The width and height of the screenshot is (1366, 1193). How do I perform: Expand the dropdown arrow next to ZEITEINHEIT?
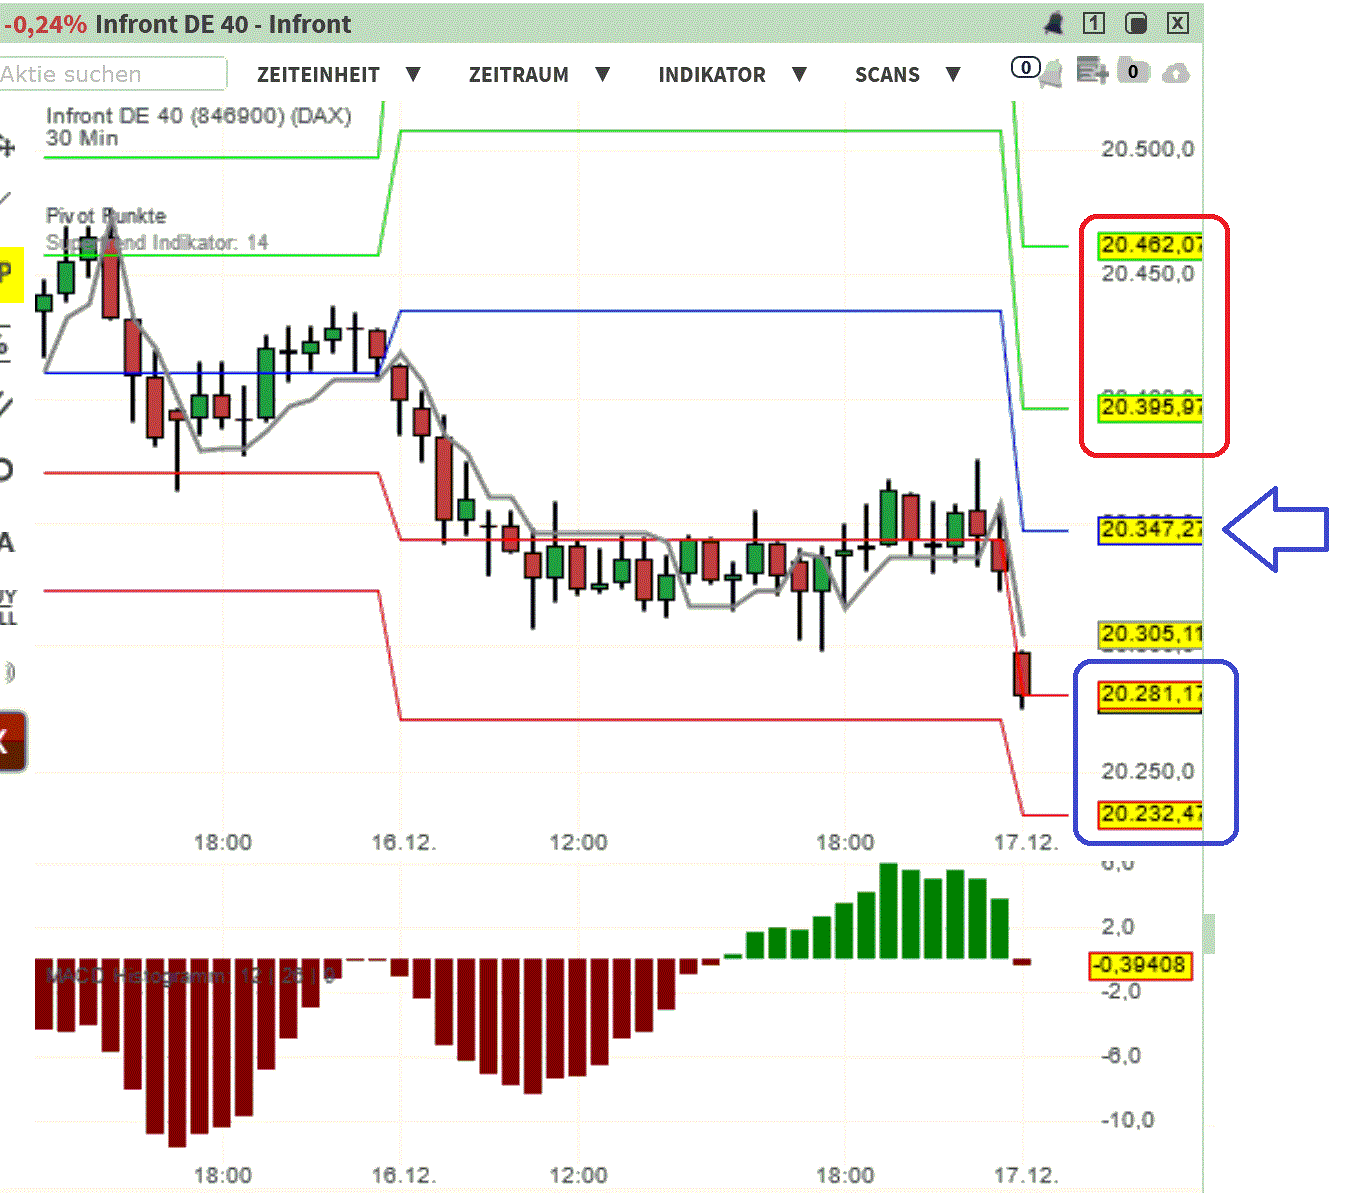click(x=413, y=74)
